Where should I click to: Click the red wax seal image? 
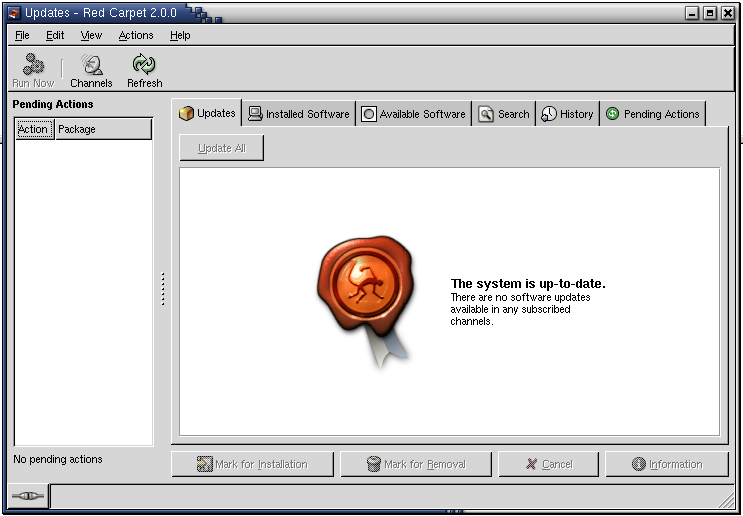pos(365,300)
